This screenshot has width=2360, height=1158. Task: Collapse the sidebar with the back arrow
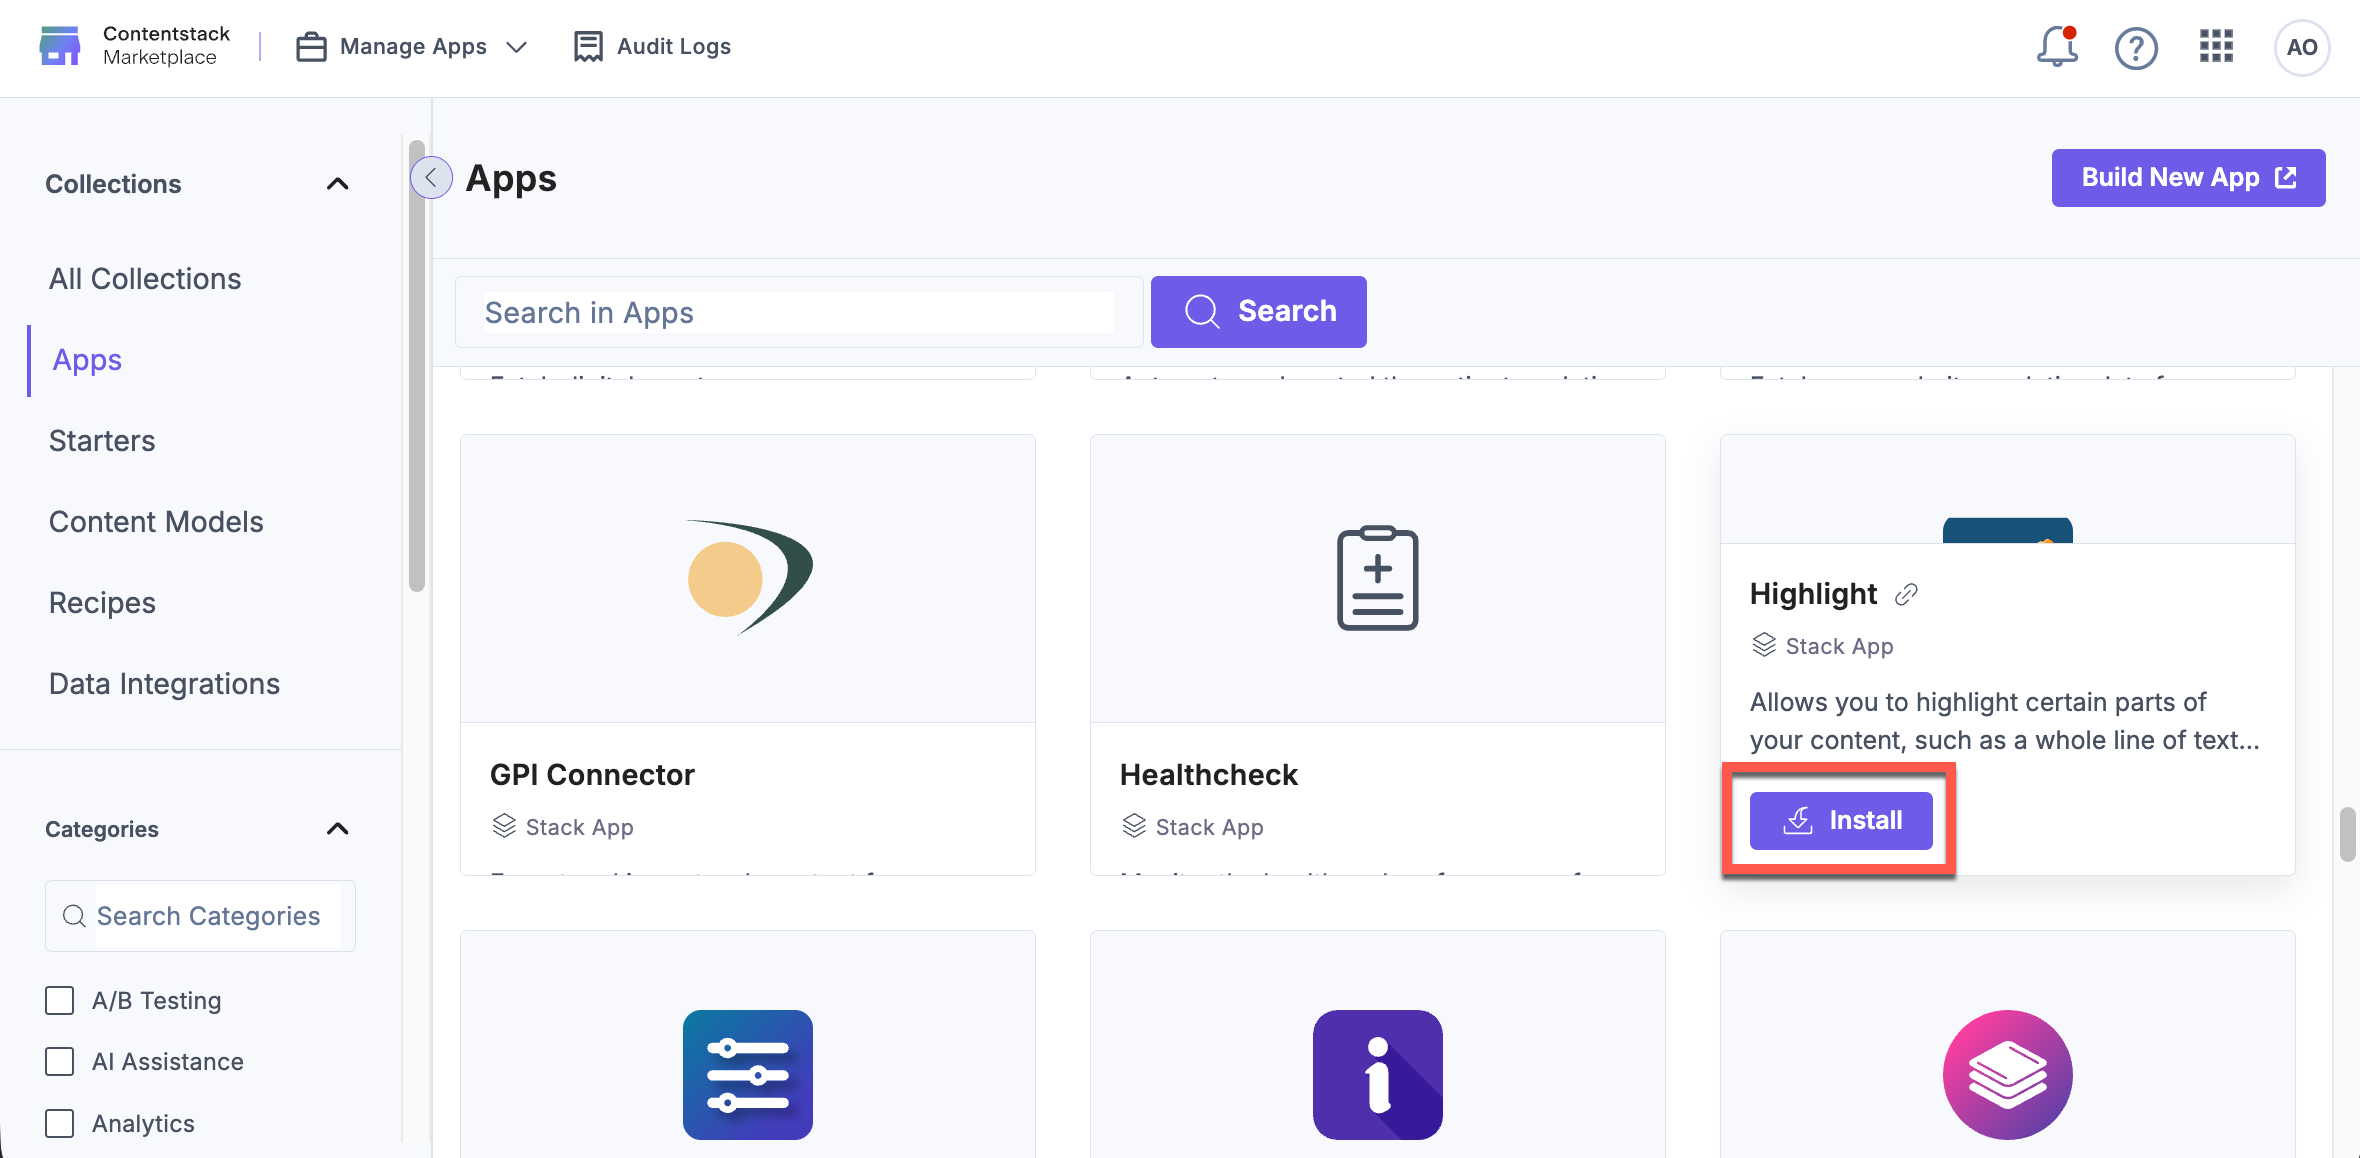tap(431, 178)
